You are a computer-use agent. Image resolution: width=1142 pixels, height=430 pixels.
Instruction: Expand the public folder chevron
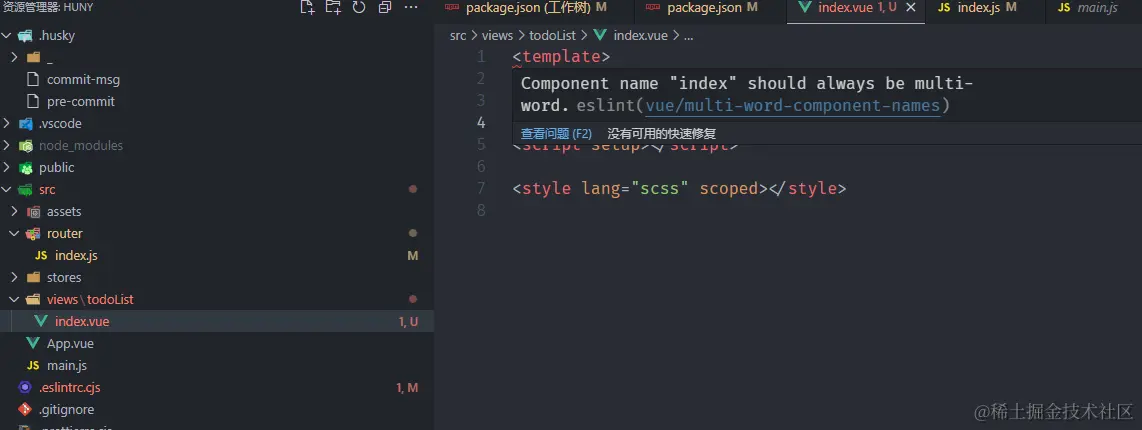coord(7,168)
